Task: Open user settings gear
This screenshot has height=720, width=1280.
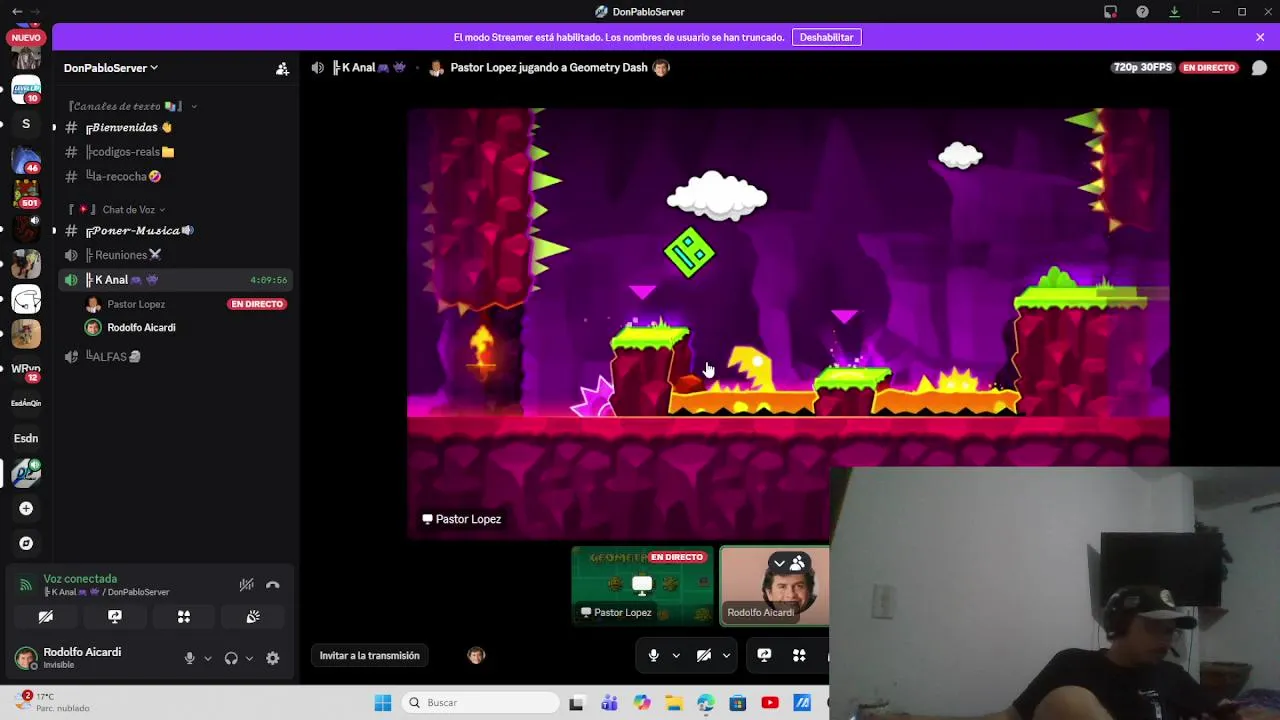Action: (x=273, y=658)
